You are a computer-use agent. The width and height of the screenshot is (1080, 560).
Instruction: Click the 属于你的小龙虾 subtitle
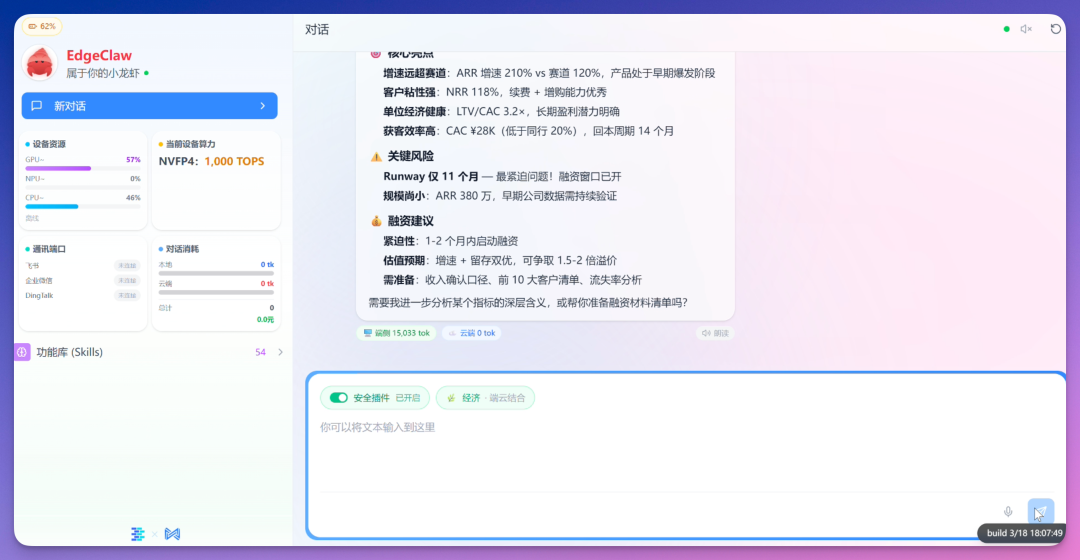(103, 73)
